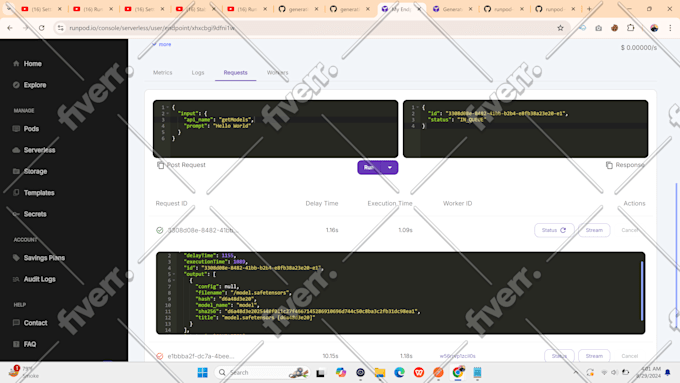Click the 1.16s delay time value

point(332,230)
